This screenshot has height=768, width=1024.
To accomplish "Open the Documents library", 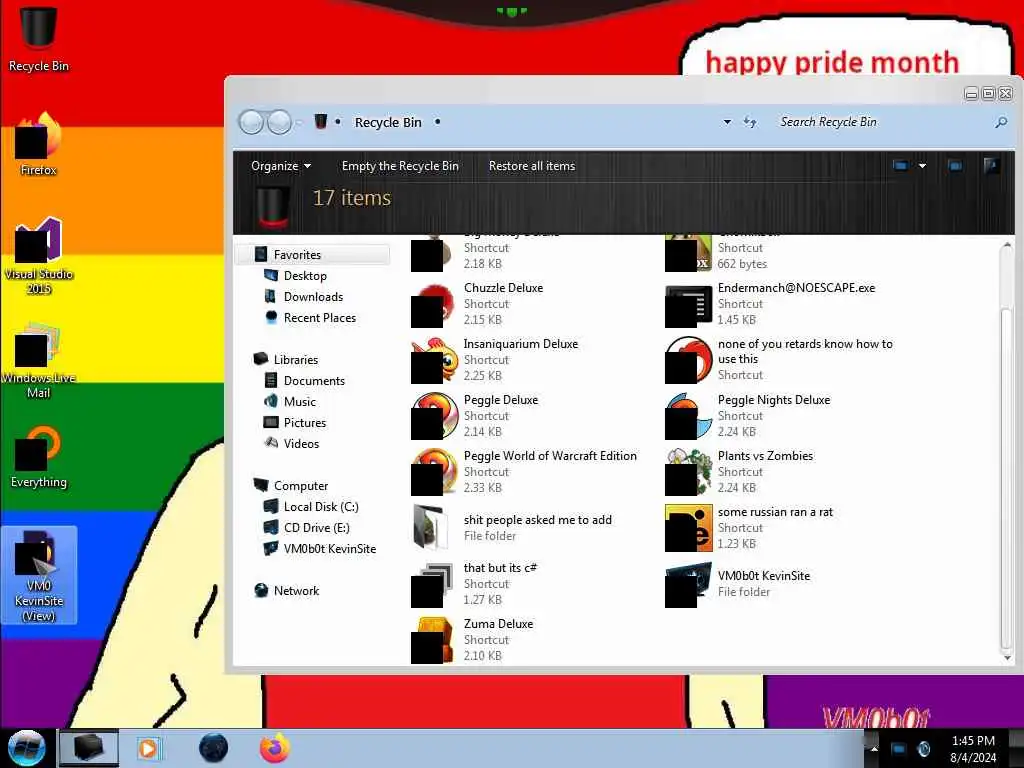I will click(313, 380).
